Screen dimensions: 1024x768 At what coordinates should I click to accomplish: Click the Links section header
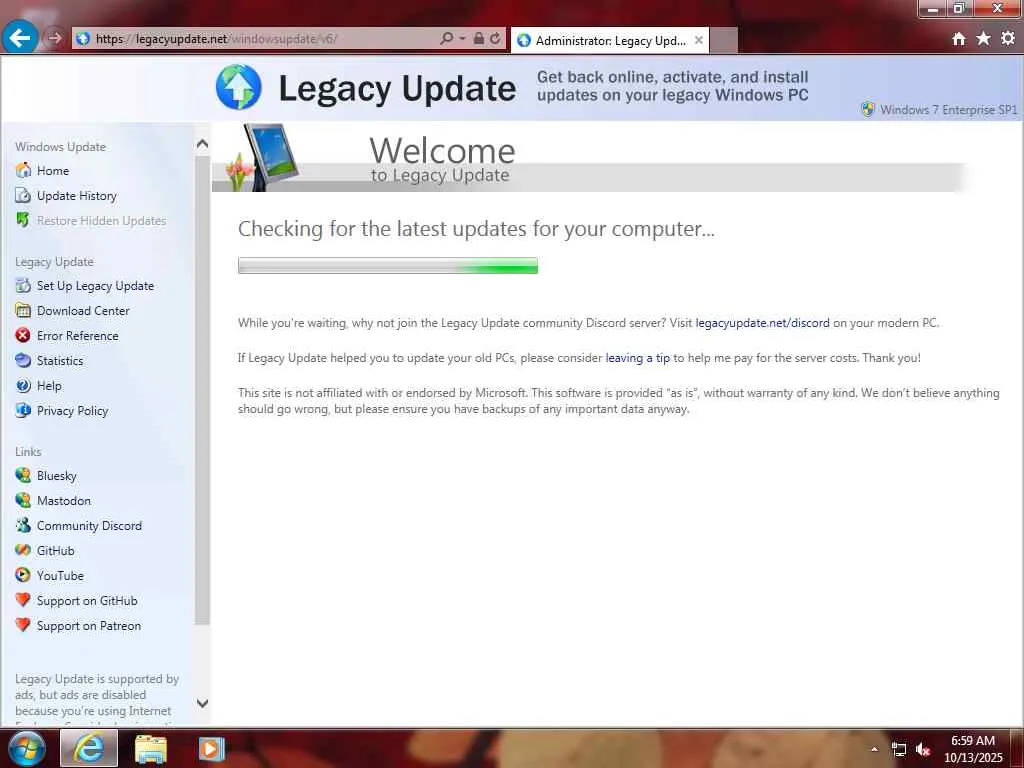(x=28, y=451)
